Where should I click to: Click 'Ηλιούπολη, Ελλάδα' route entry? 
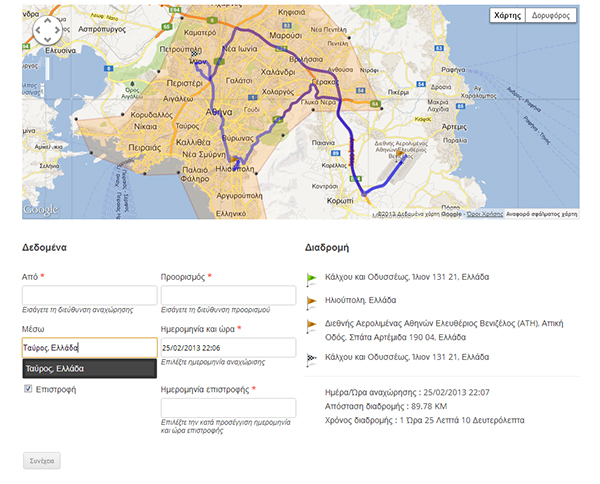click(360, 300)
